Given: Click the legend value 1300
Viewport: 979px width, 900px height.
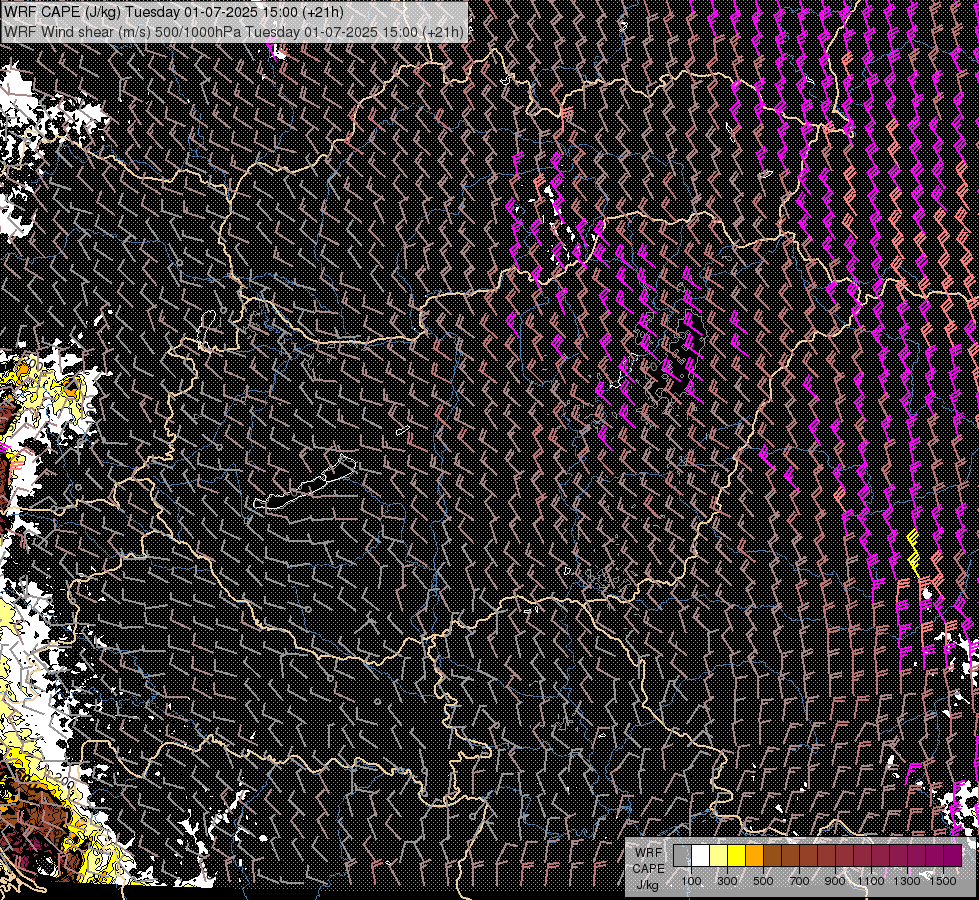Looking at the screenshot, I should tap(907, 881).
